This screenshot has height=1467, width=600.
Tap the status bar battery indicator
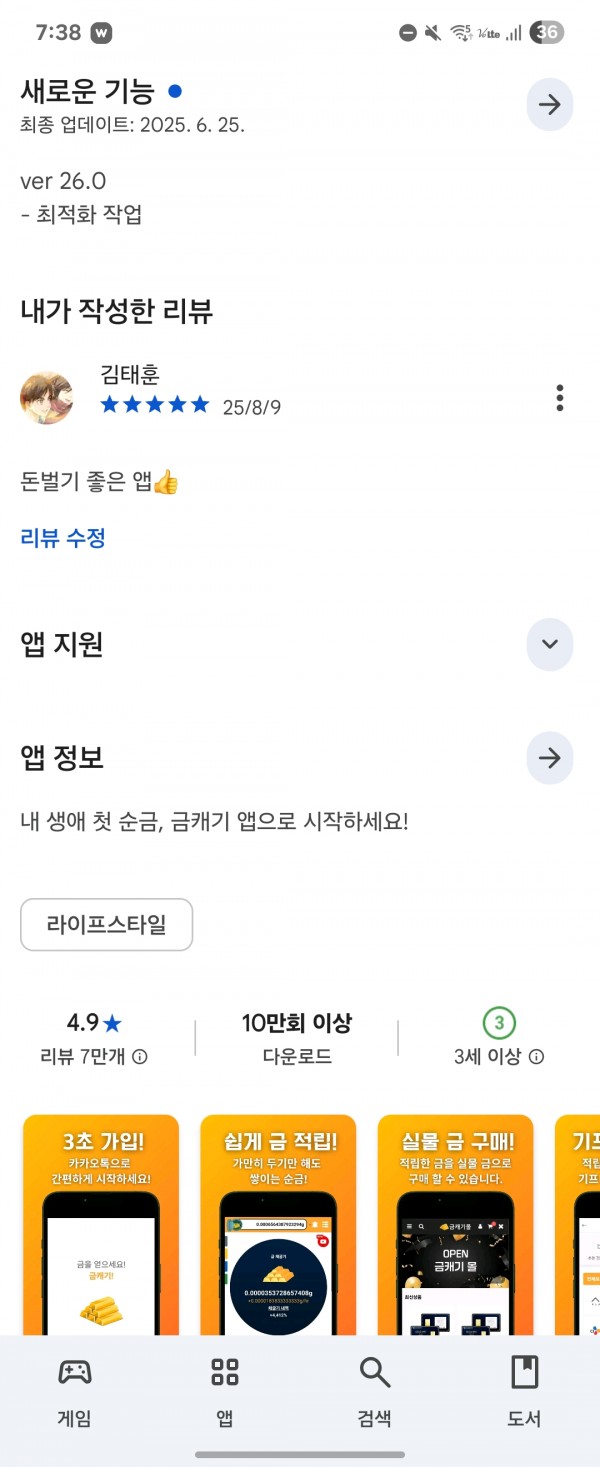click(547, 32)
